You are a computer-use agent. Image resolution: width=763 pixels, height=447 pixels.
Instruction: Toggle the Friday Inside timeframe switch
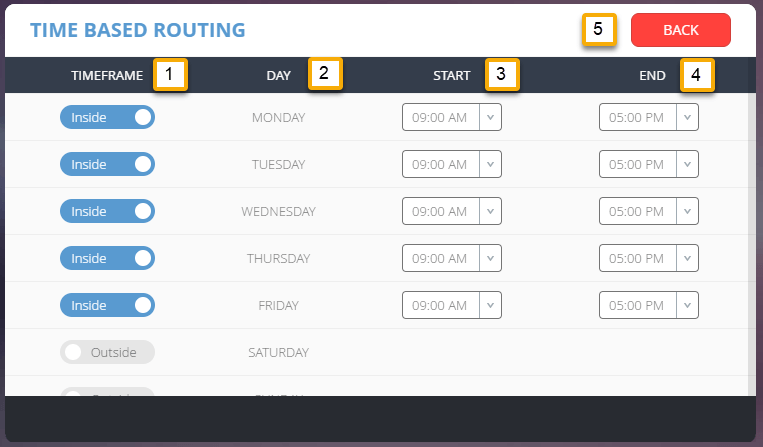(x=107, y=305)
